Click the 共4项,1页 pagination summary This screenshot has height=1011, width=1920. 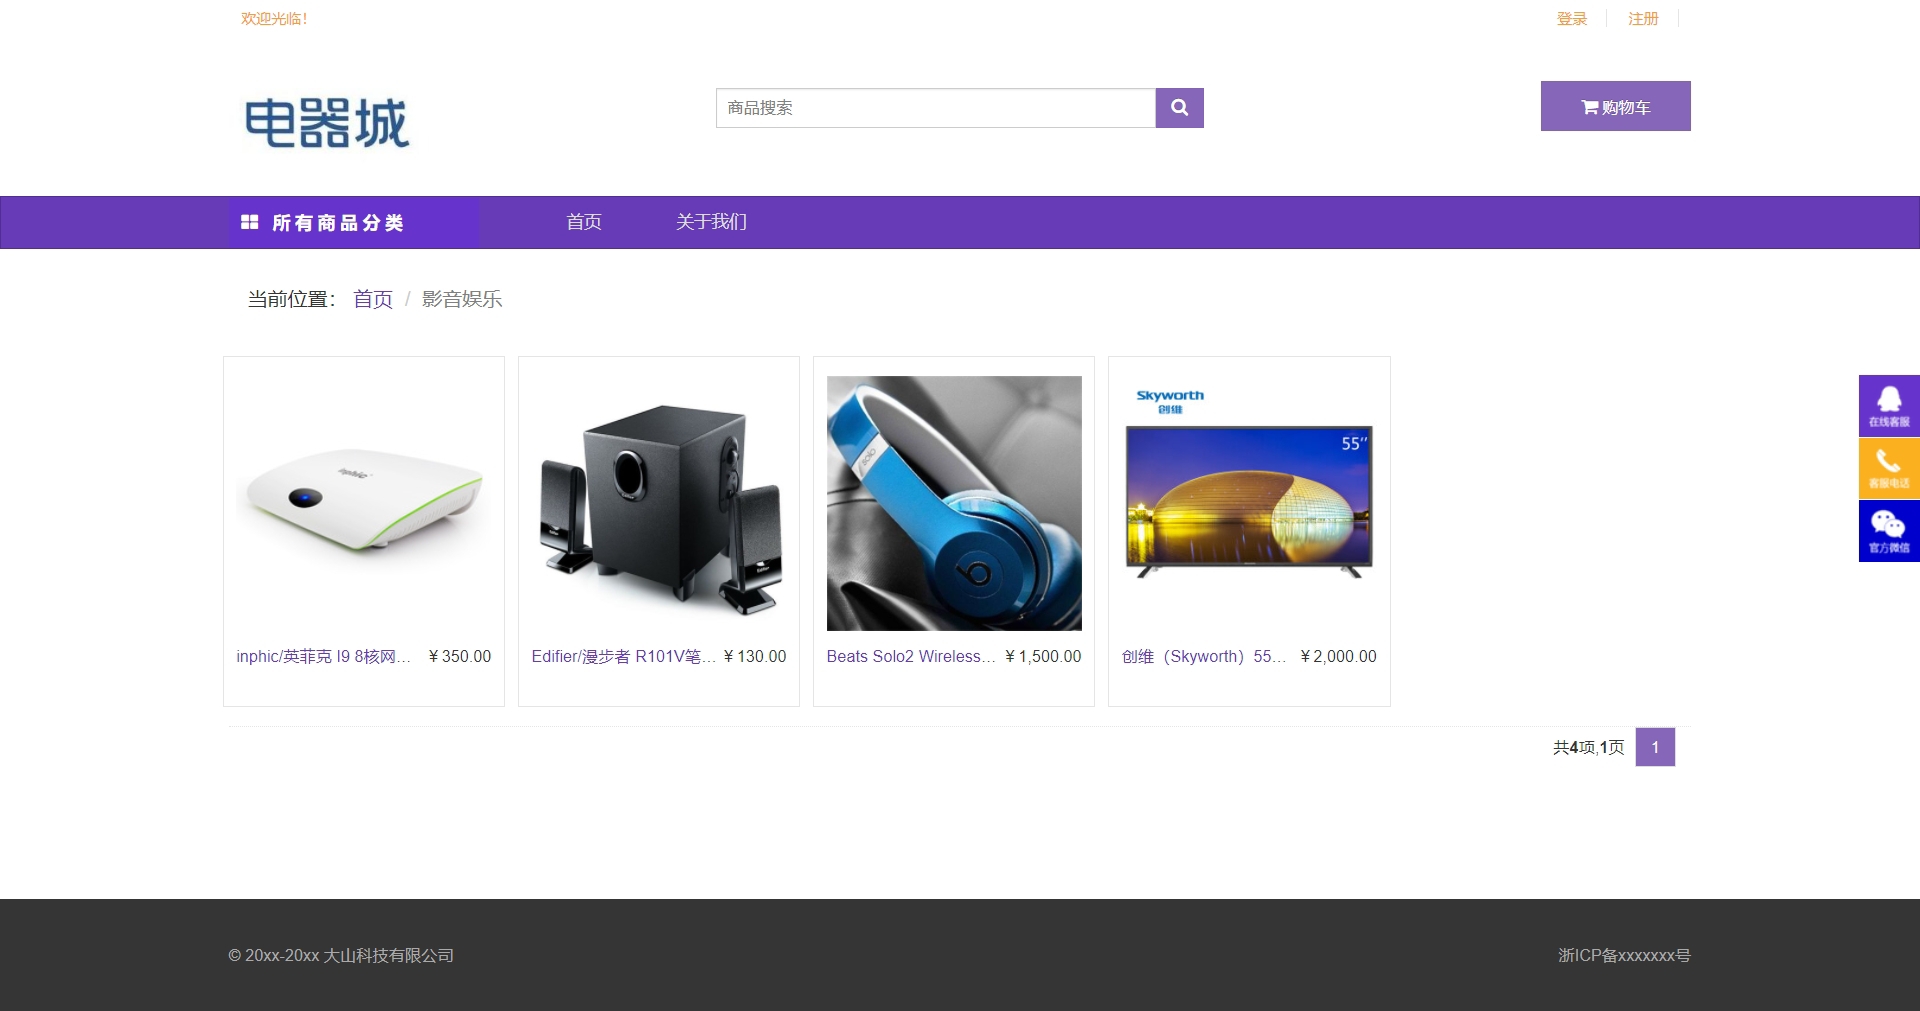[x=1588, y=747]
